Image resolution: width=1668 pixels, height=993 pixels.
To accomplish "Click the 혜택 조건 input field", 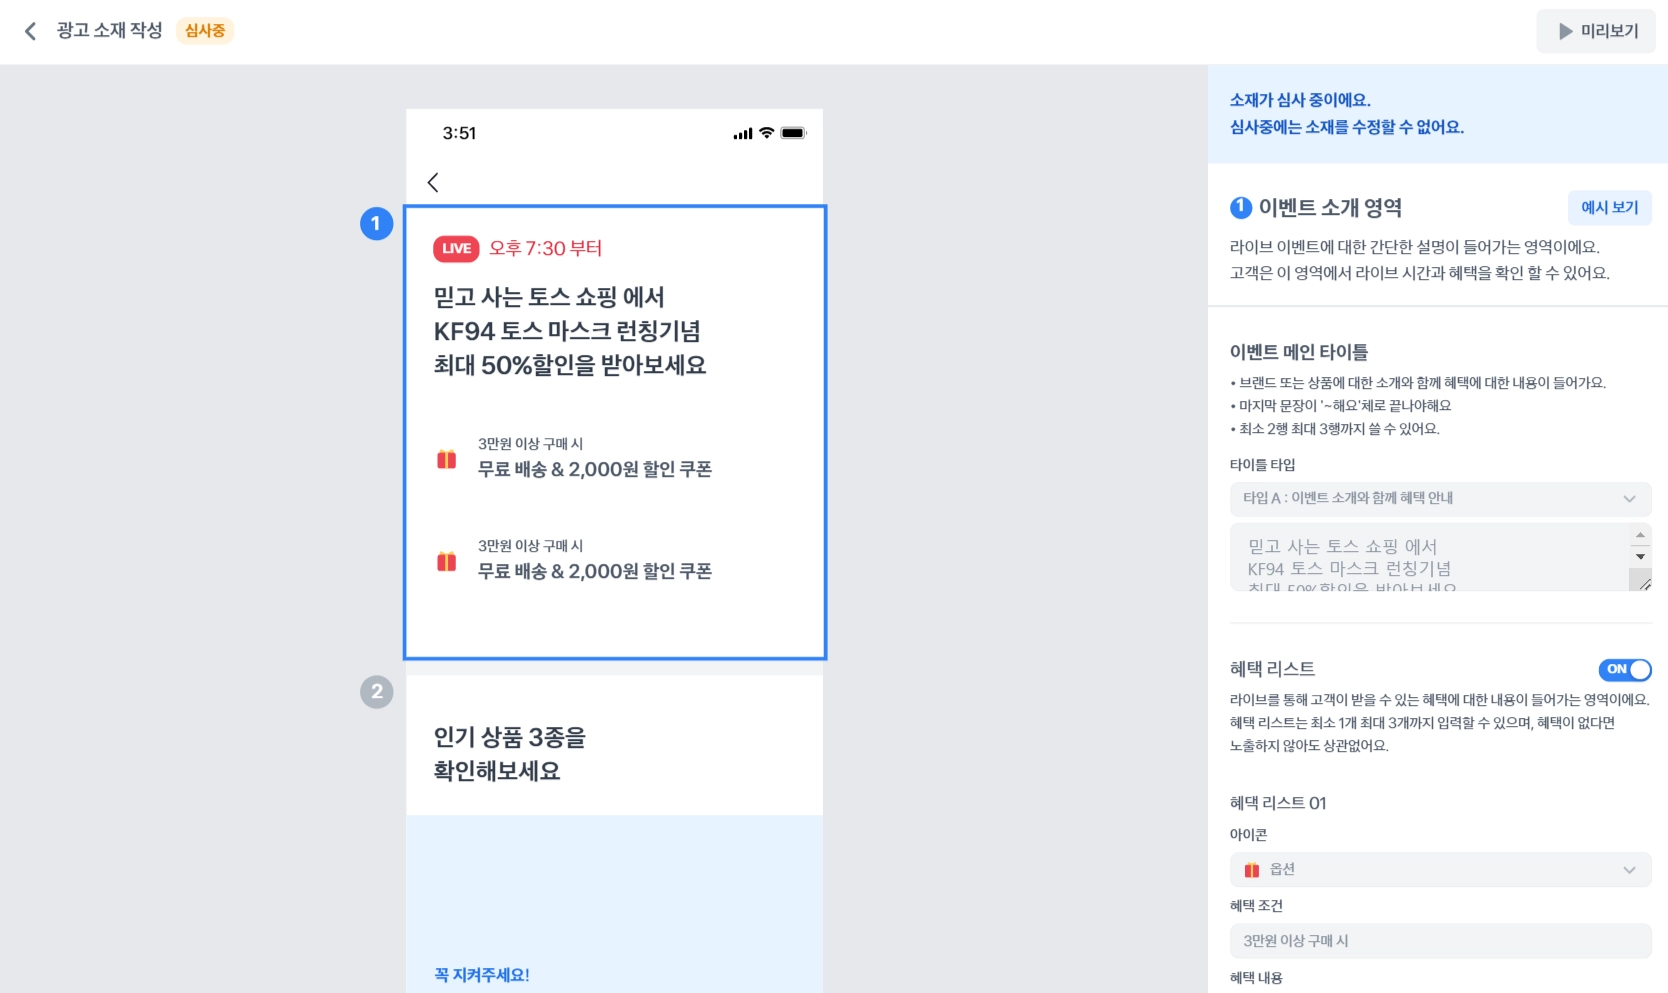I will (x=1440, y=941).
